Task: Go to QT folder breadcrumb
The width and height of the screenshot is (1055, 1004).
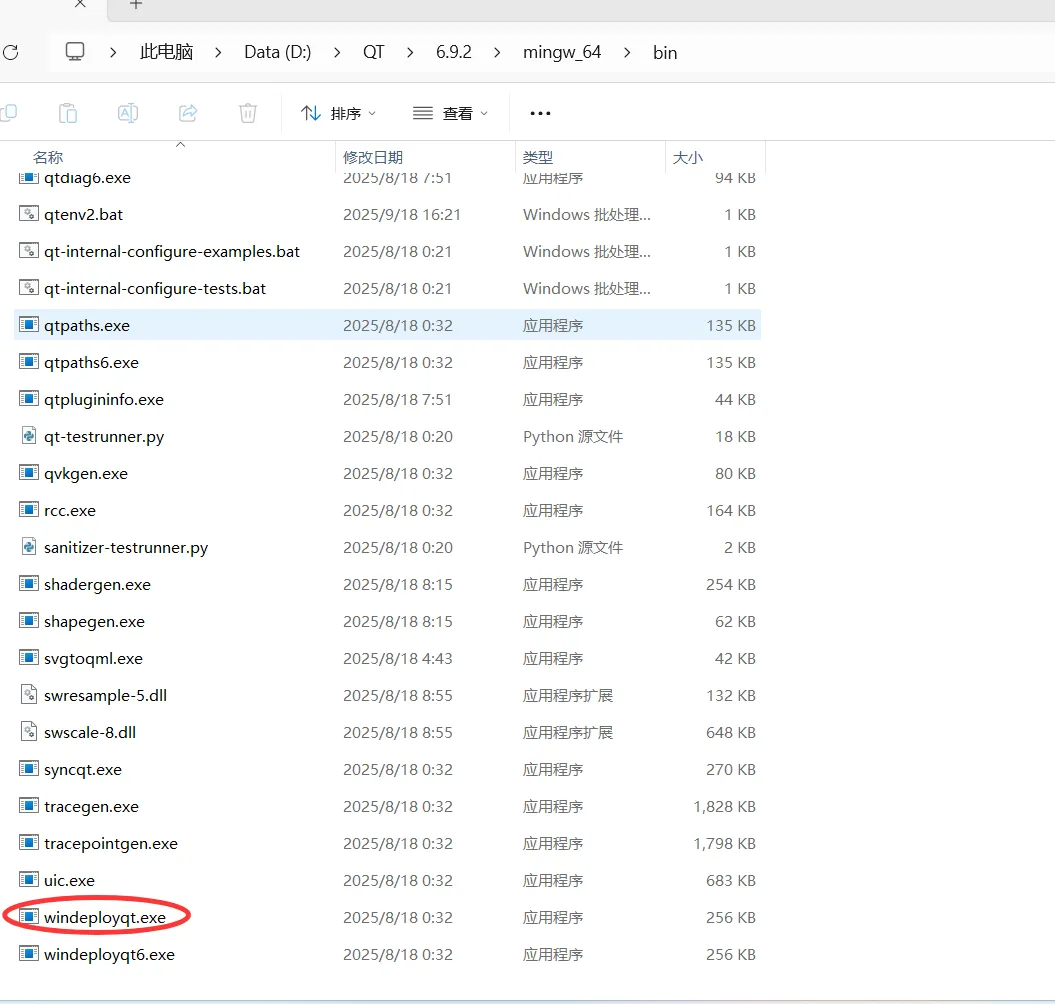Action: (373, 52)
